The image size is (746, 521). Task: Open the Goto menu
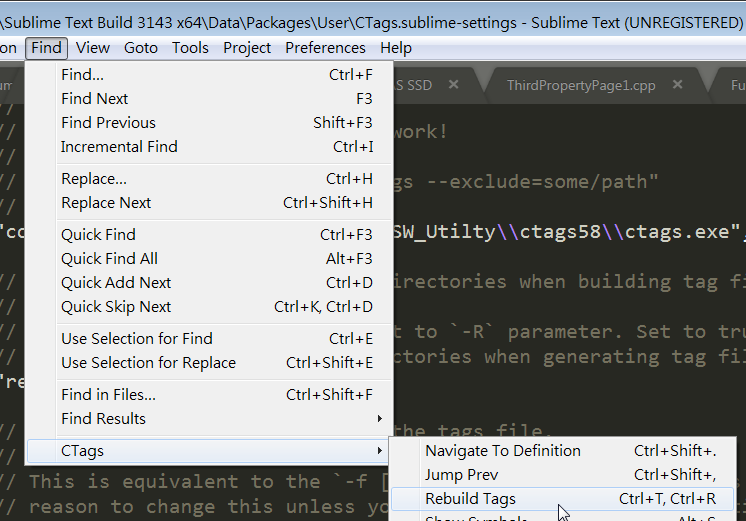click(141, 48)
